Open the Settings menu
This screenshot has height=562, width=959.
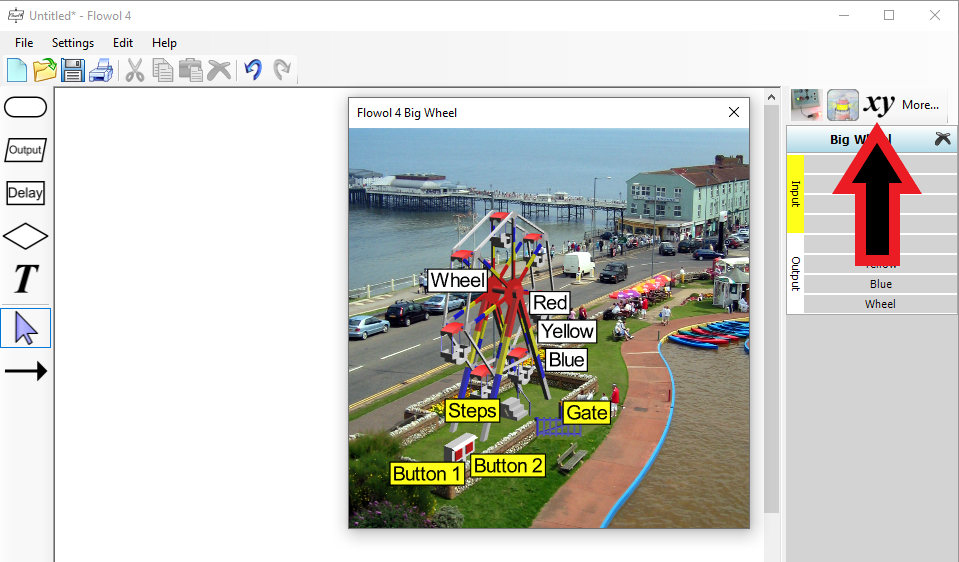coord(73,43)
